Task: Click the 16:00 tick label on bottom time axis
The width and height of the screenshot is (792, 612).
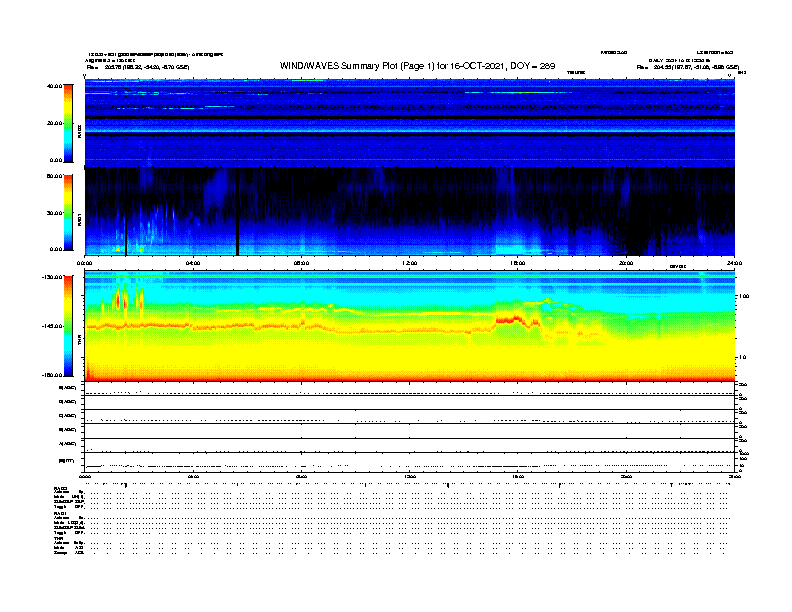Action: [518, 476]
